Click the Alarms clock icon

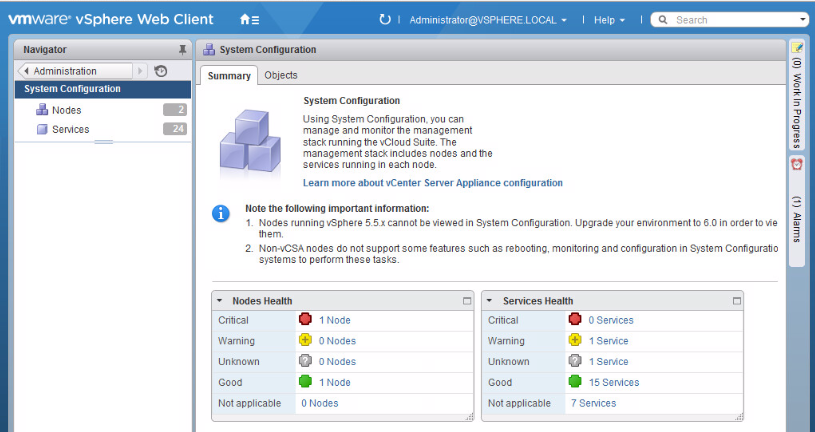coord(797,165)
